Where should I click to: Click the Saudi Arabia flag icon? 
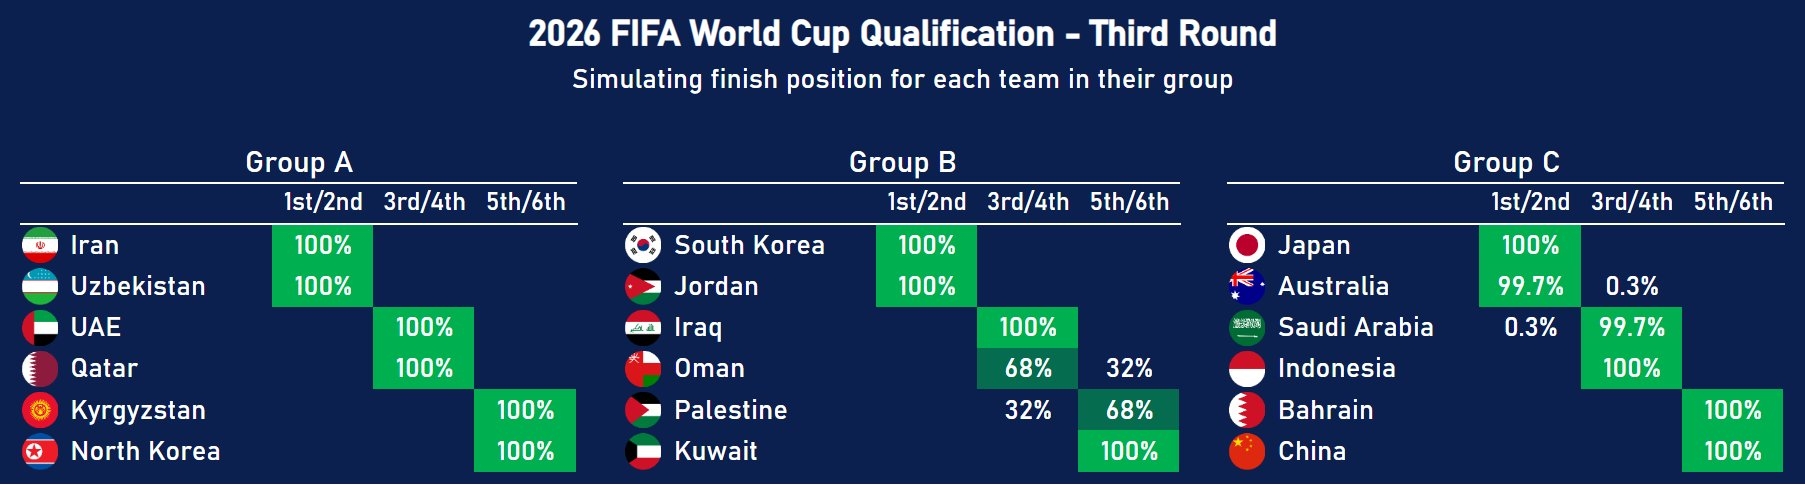(x=1247, y=327)
